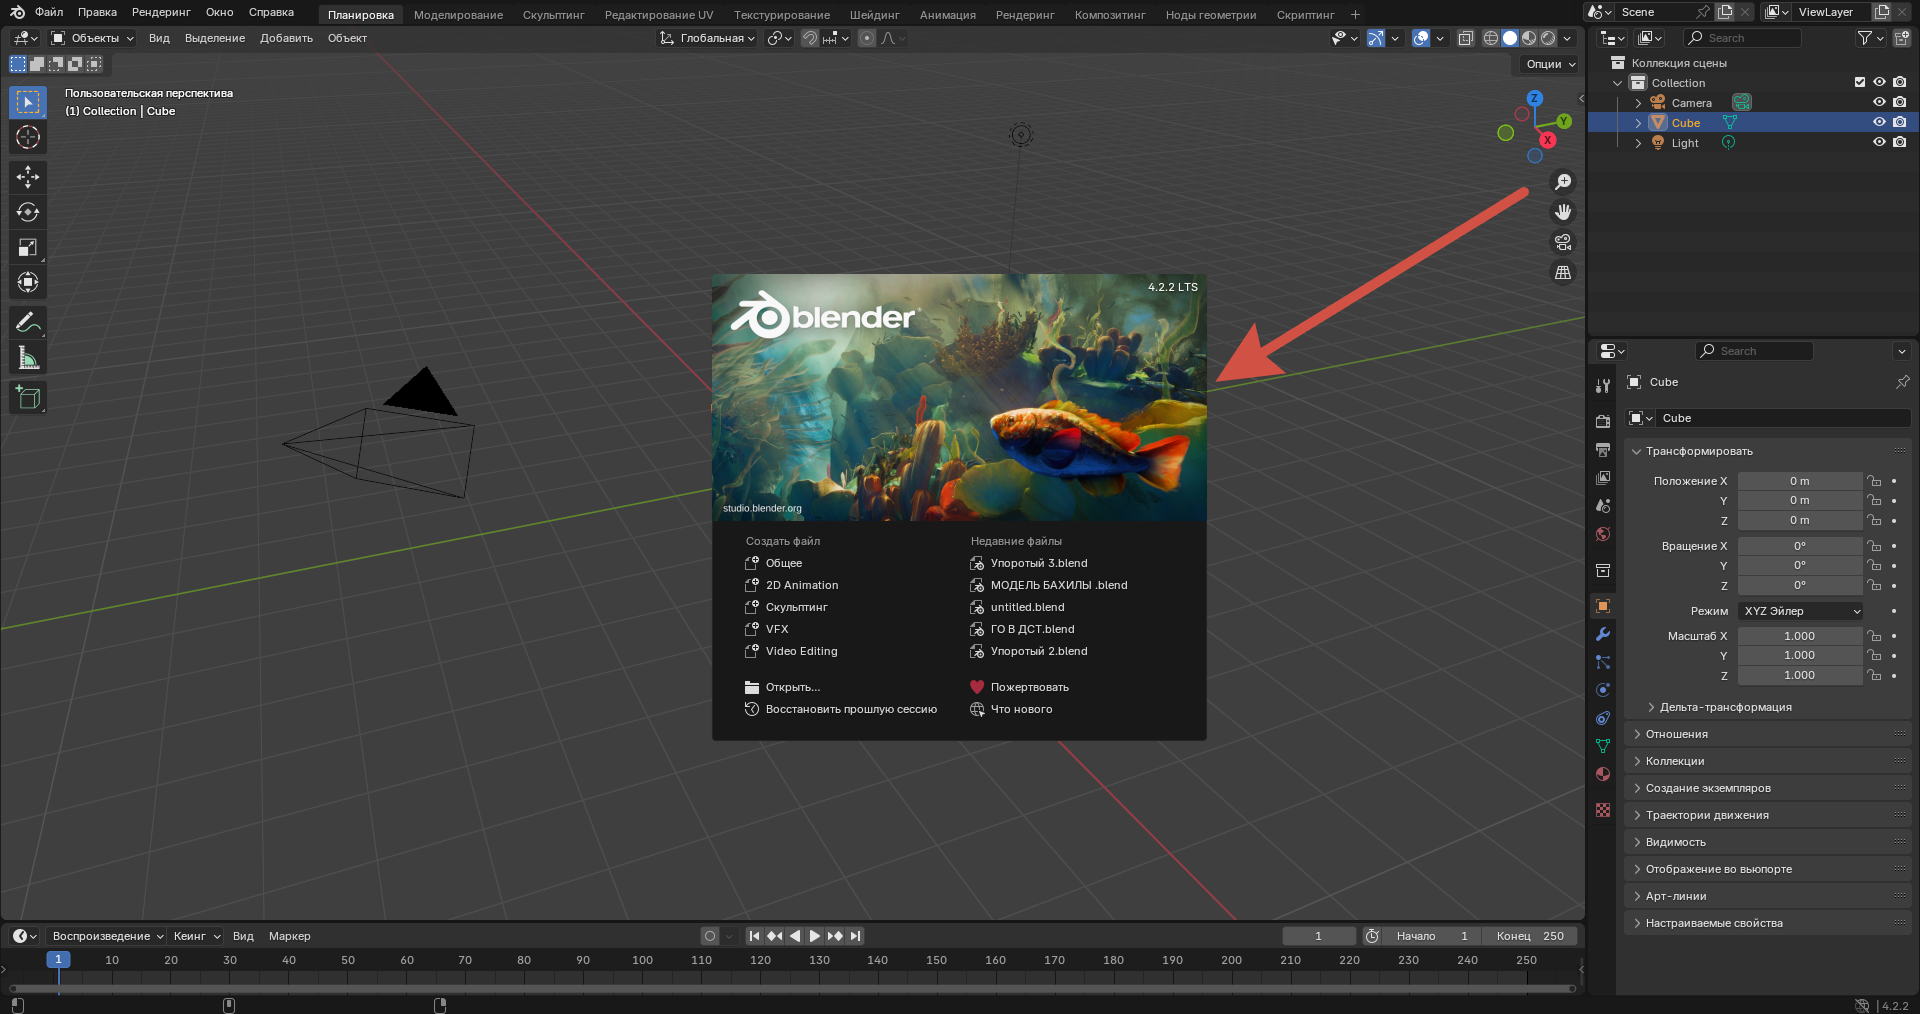Open the Material properties tab

[1603, 774]
